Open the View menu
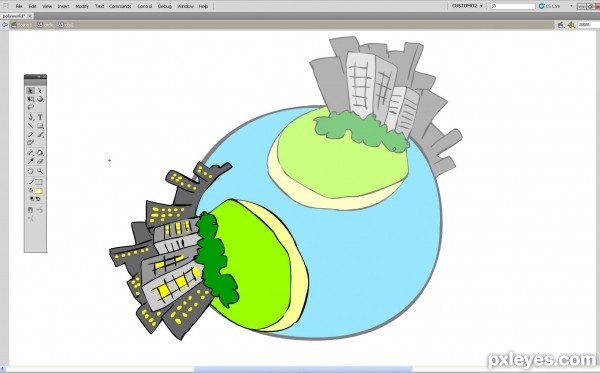Screen dimensions: 600x373 (47, 6)
